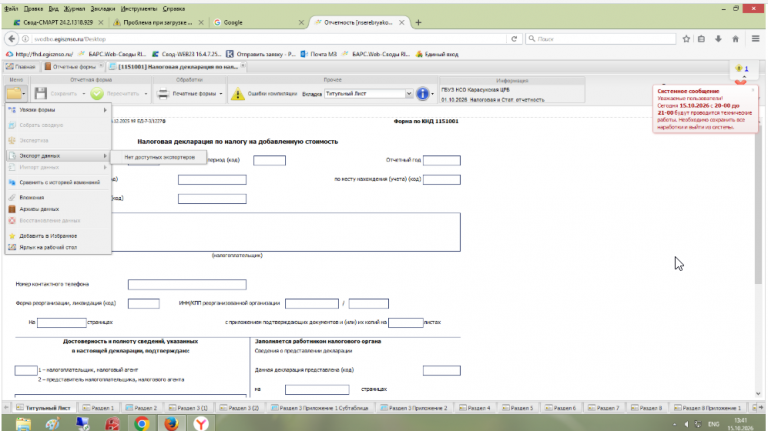Click the ENG language indicator in tray
The width and height of the screenshot is (768, 431).
[714, 424]
